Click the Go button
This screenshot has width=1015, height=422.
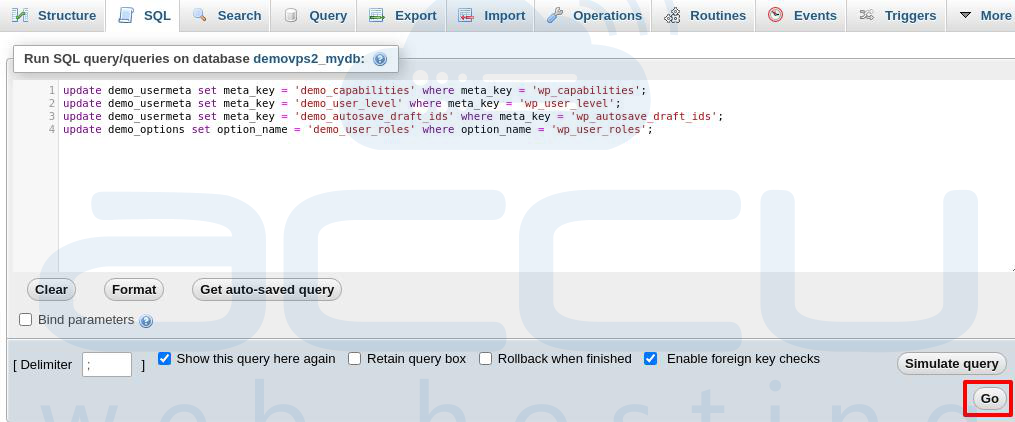pos(989,399)
